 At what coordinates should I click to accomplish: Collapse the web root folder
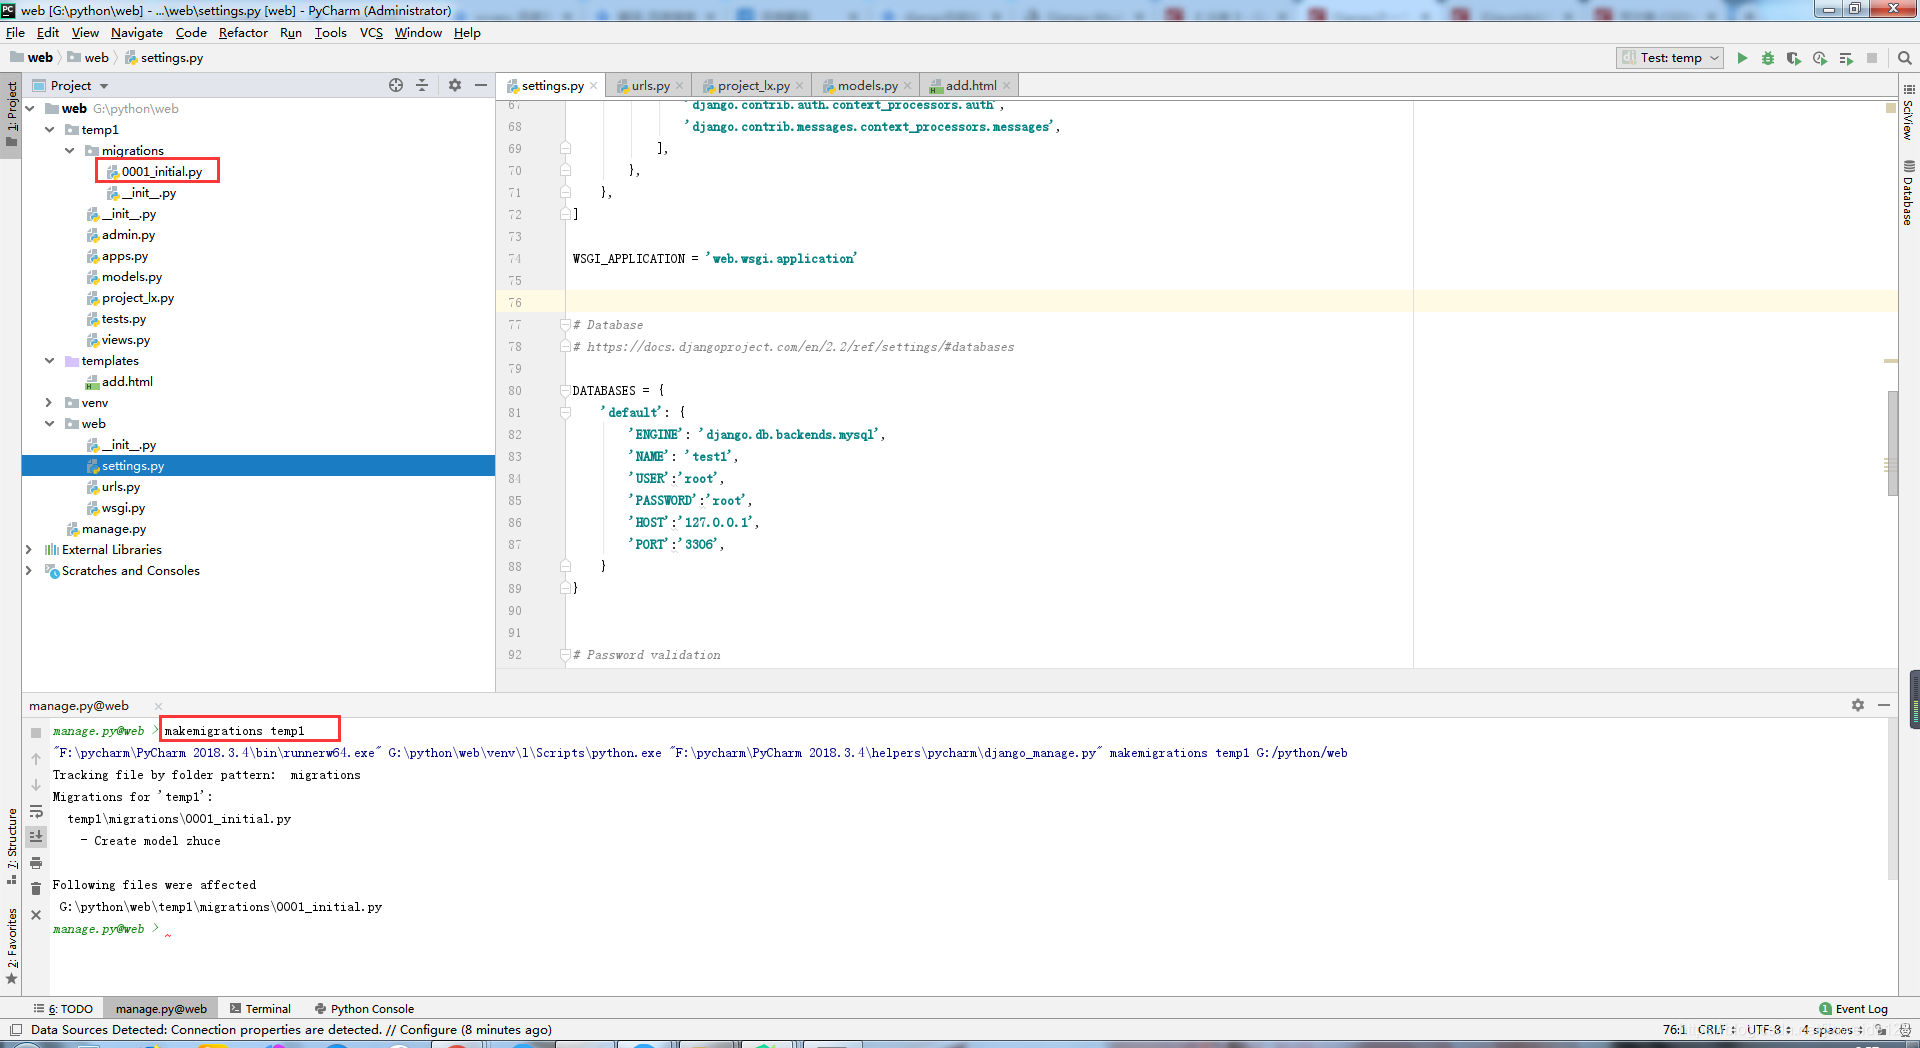[30, 108]
